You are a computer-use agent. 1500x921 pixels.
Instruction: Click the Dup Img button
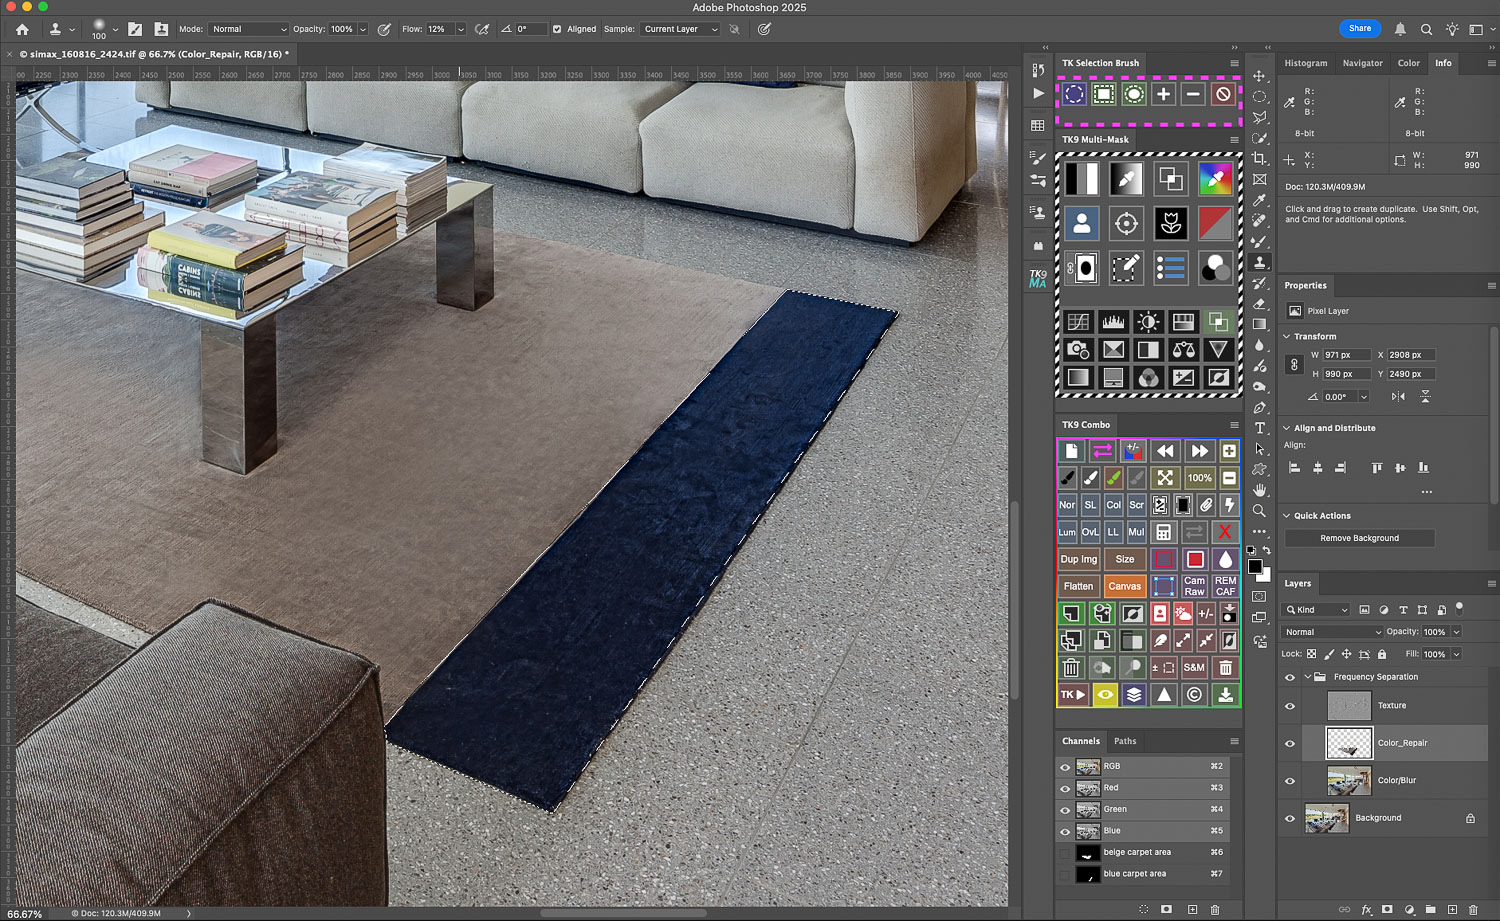point(1079,559)
